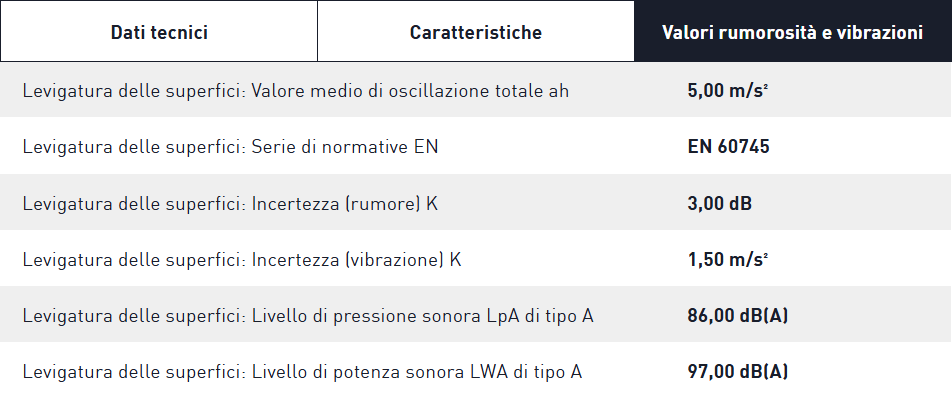The width and height of the screenshot is (952, 420).
Task: Open the Dati tecnici tab
Action: pyautogui.click(x=159, y=32)
